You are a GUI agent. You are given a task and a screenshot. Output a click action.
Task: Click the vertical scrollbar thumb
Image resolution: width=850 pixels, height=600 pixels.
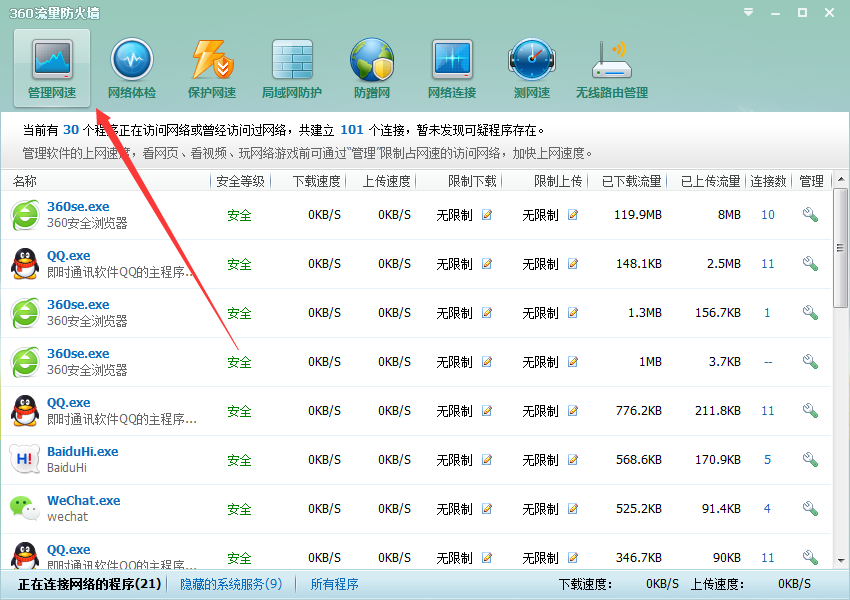tap(840, 248)
